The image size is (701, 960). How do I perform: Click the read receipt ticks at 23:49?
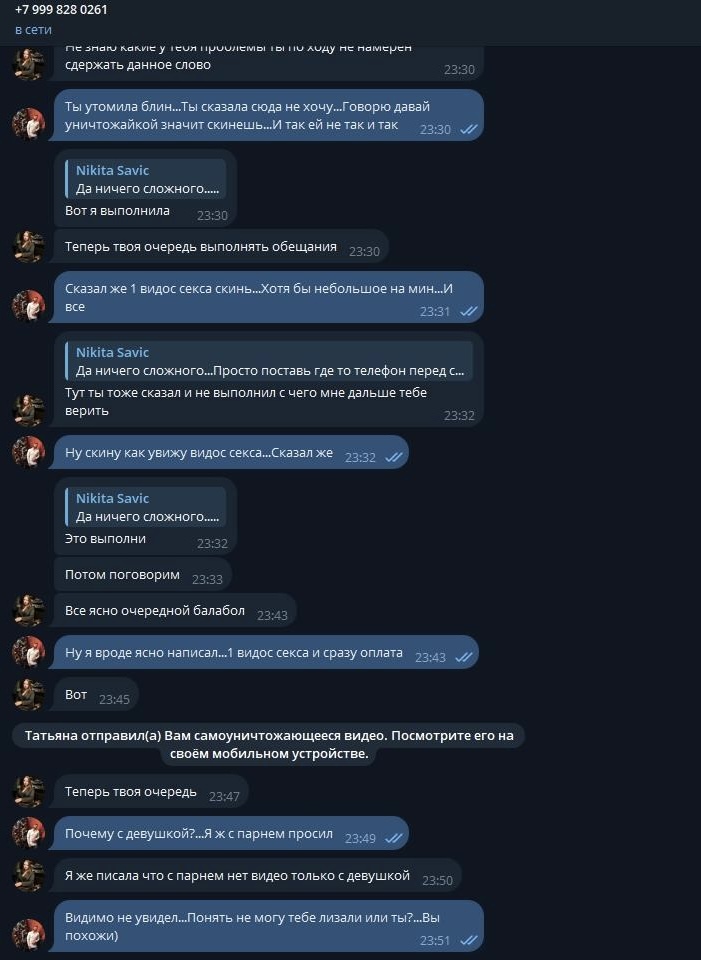(393, 838)
